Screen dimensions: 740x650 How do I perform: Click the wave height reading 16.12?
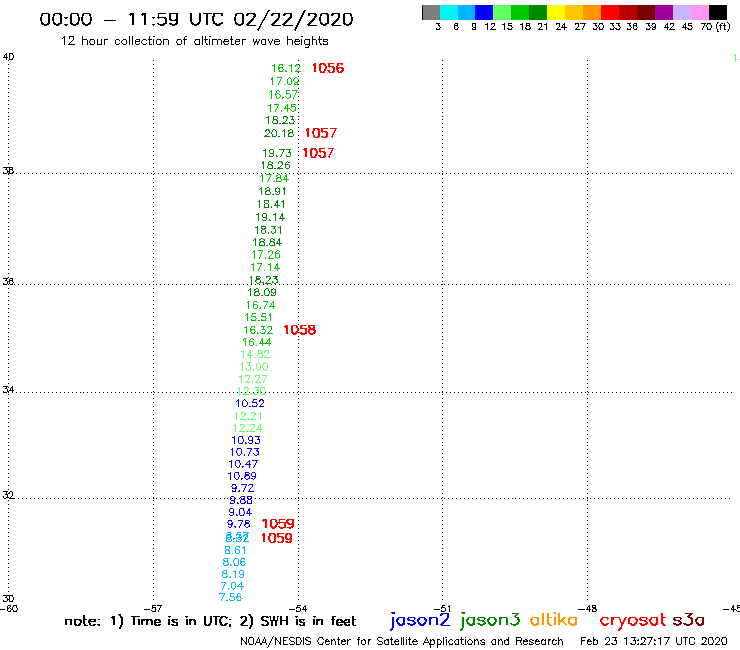(286, 68)
